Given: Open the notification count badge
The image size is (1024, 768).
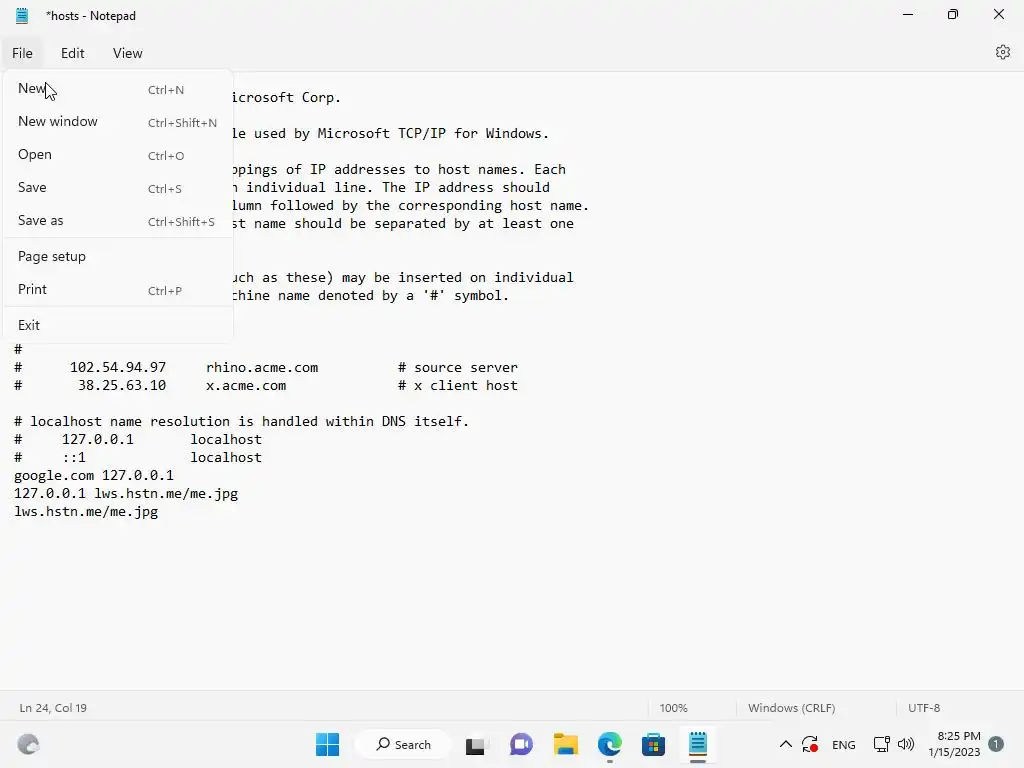Looking at the screenshot, I should pos(995,744).
